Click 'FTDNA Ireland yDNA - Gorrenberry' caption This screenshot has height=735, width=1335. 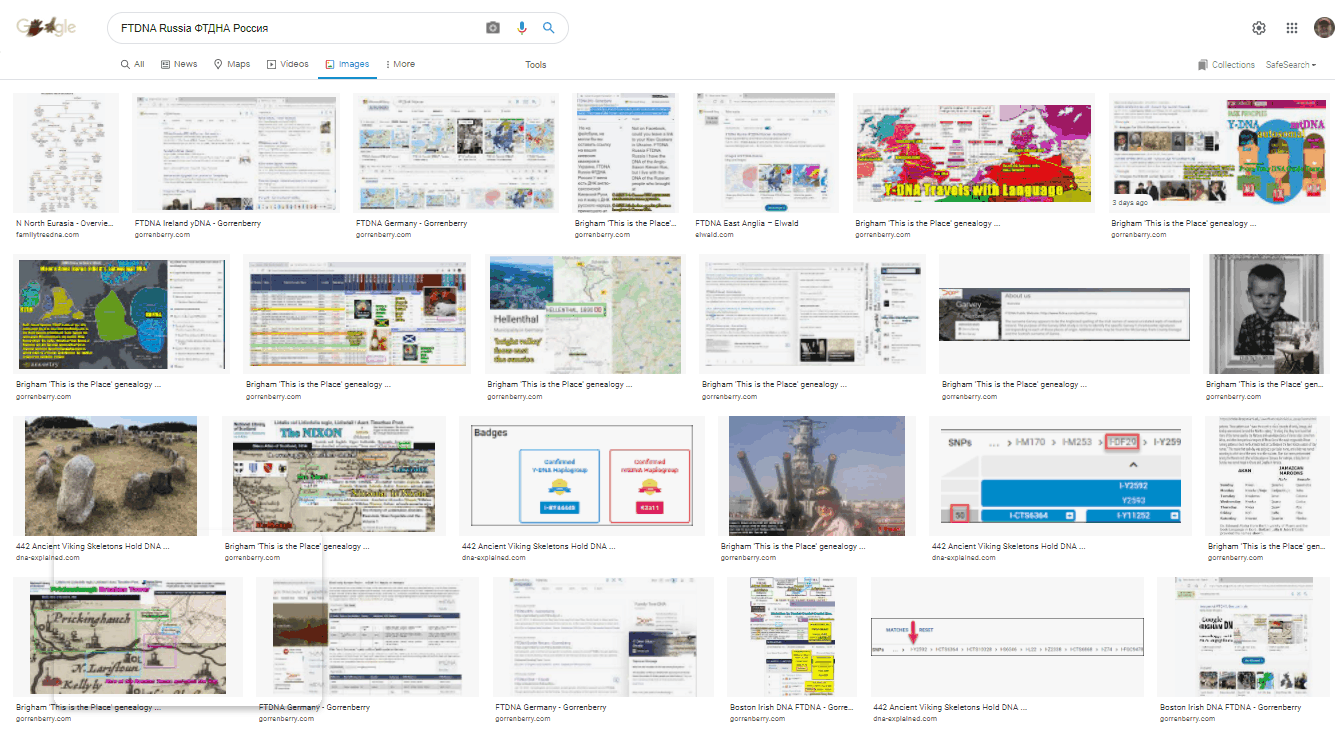196,224
